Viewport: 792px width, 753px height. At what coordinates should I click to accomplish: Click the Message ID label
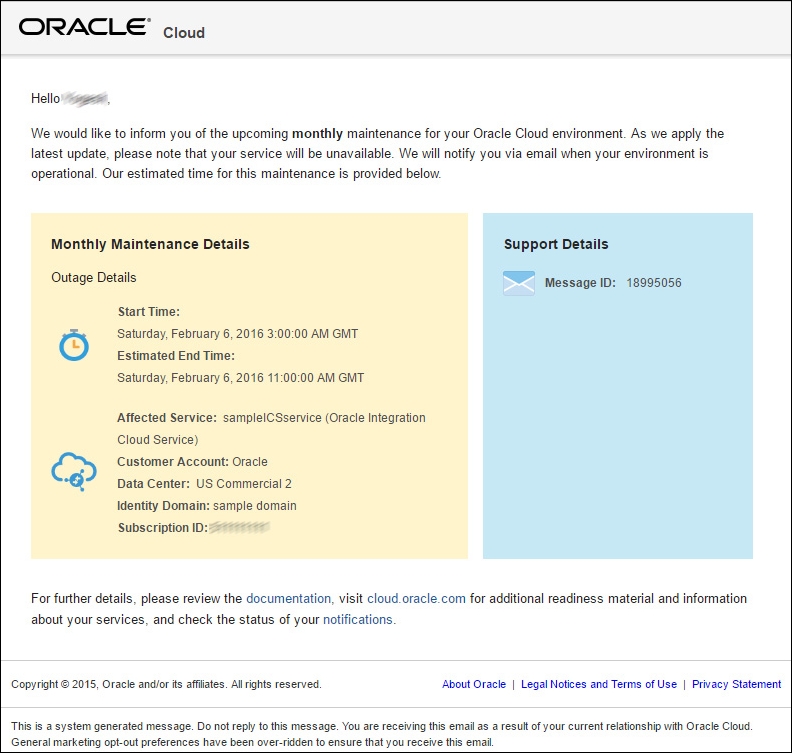tap(580, 283)
